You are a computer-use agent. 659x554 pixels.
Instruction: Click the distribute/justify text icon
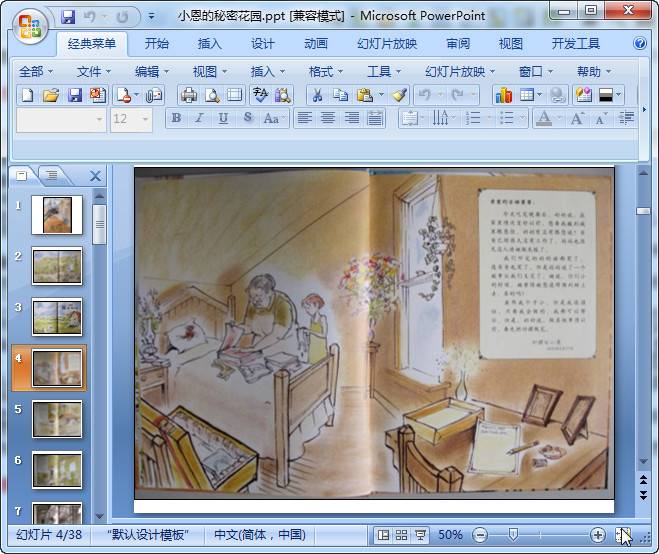(x=375, y=118)
